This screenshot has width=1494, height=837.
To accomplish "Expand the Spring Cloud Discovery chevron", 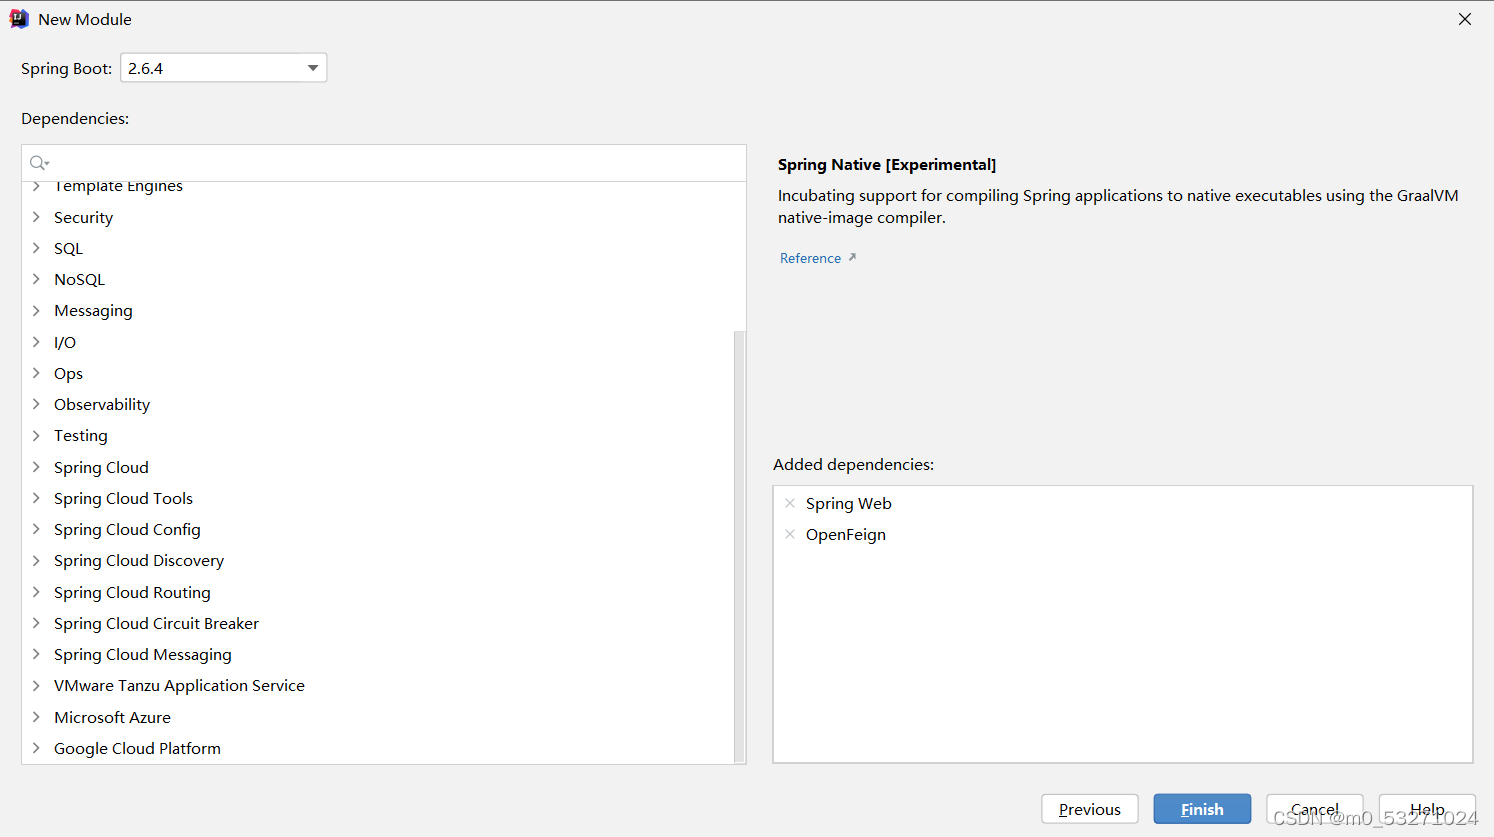I will [x=36, y=560].
